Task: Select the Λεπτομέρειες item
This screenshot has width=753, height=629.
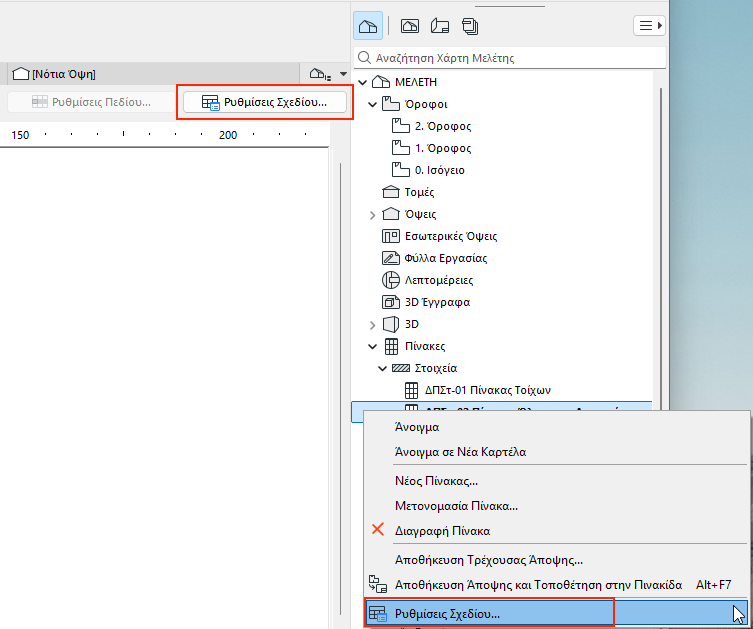Action: [x=439, y=280]
